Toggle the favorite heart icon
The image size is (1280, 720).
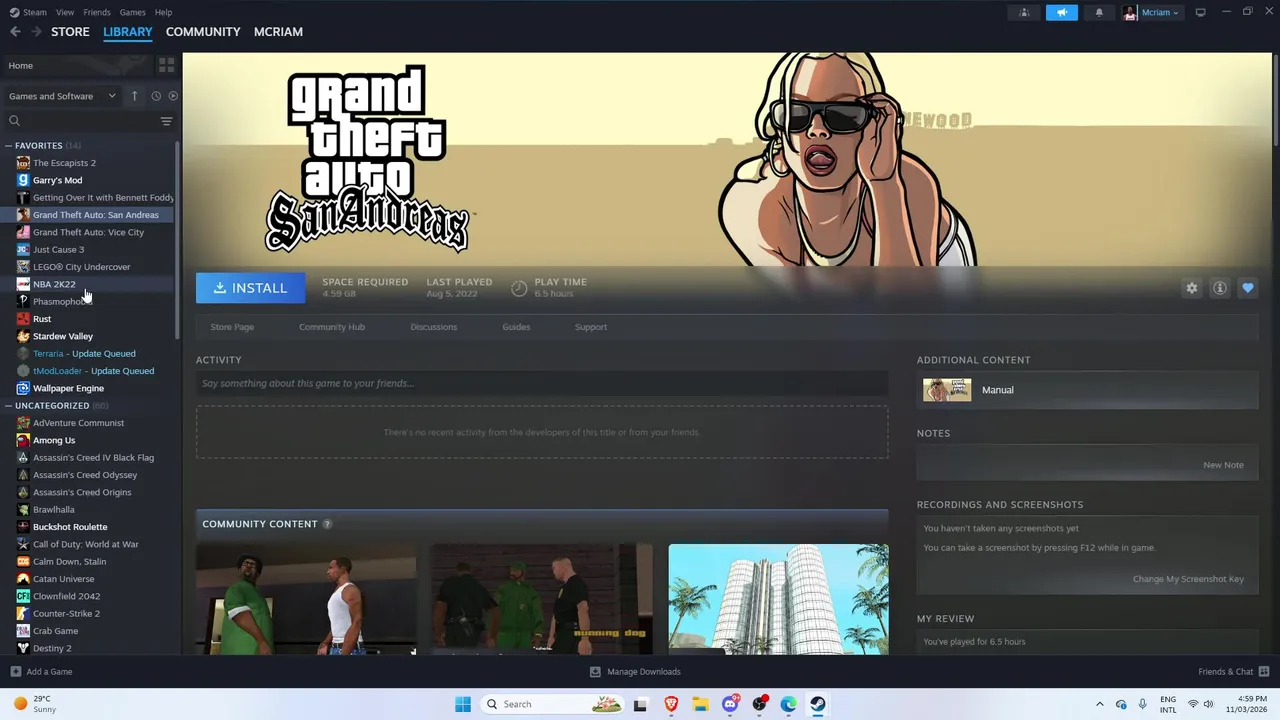click(x=1248, y=288)
